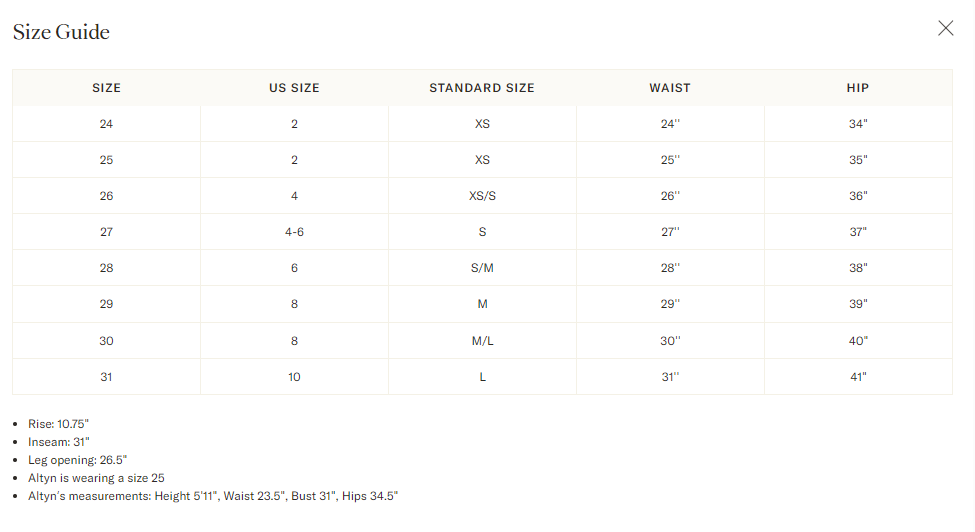Select the 34" hip measurement cell

(858, 124)
